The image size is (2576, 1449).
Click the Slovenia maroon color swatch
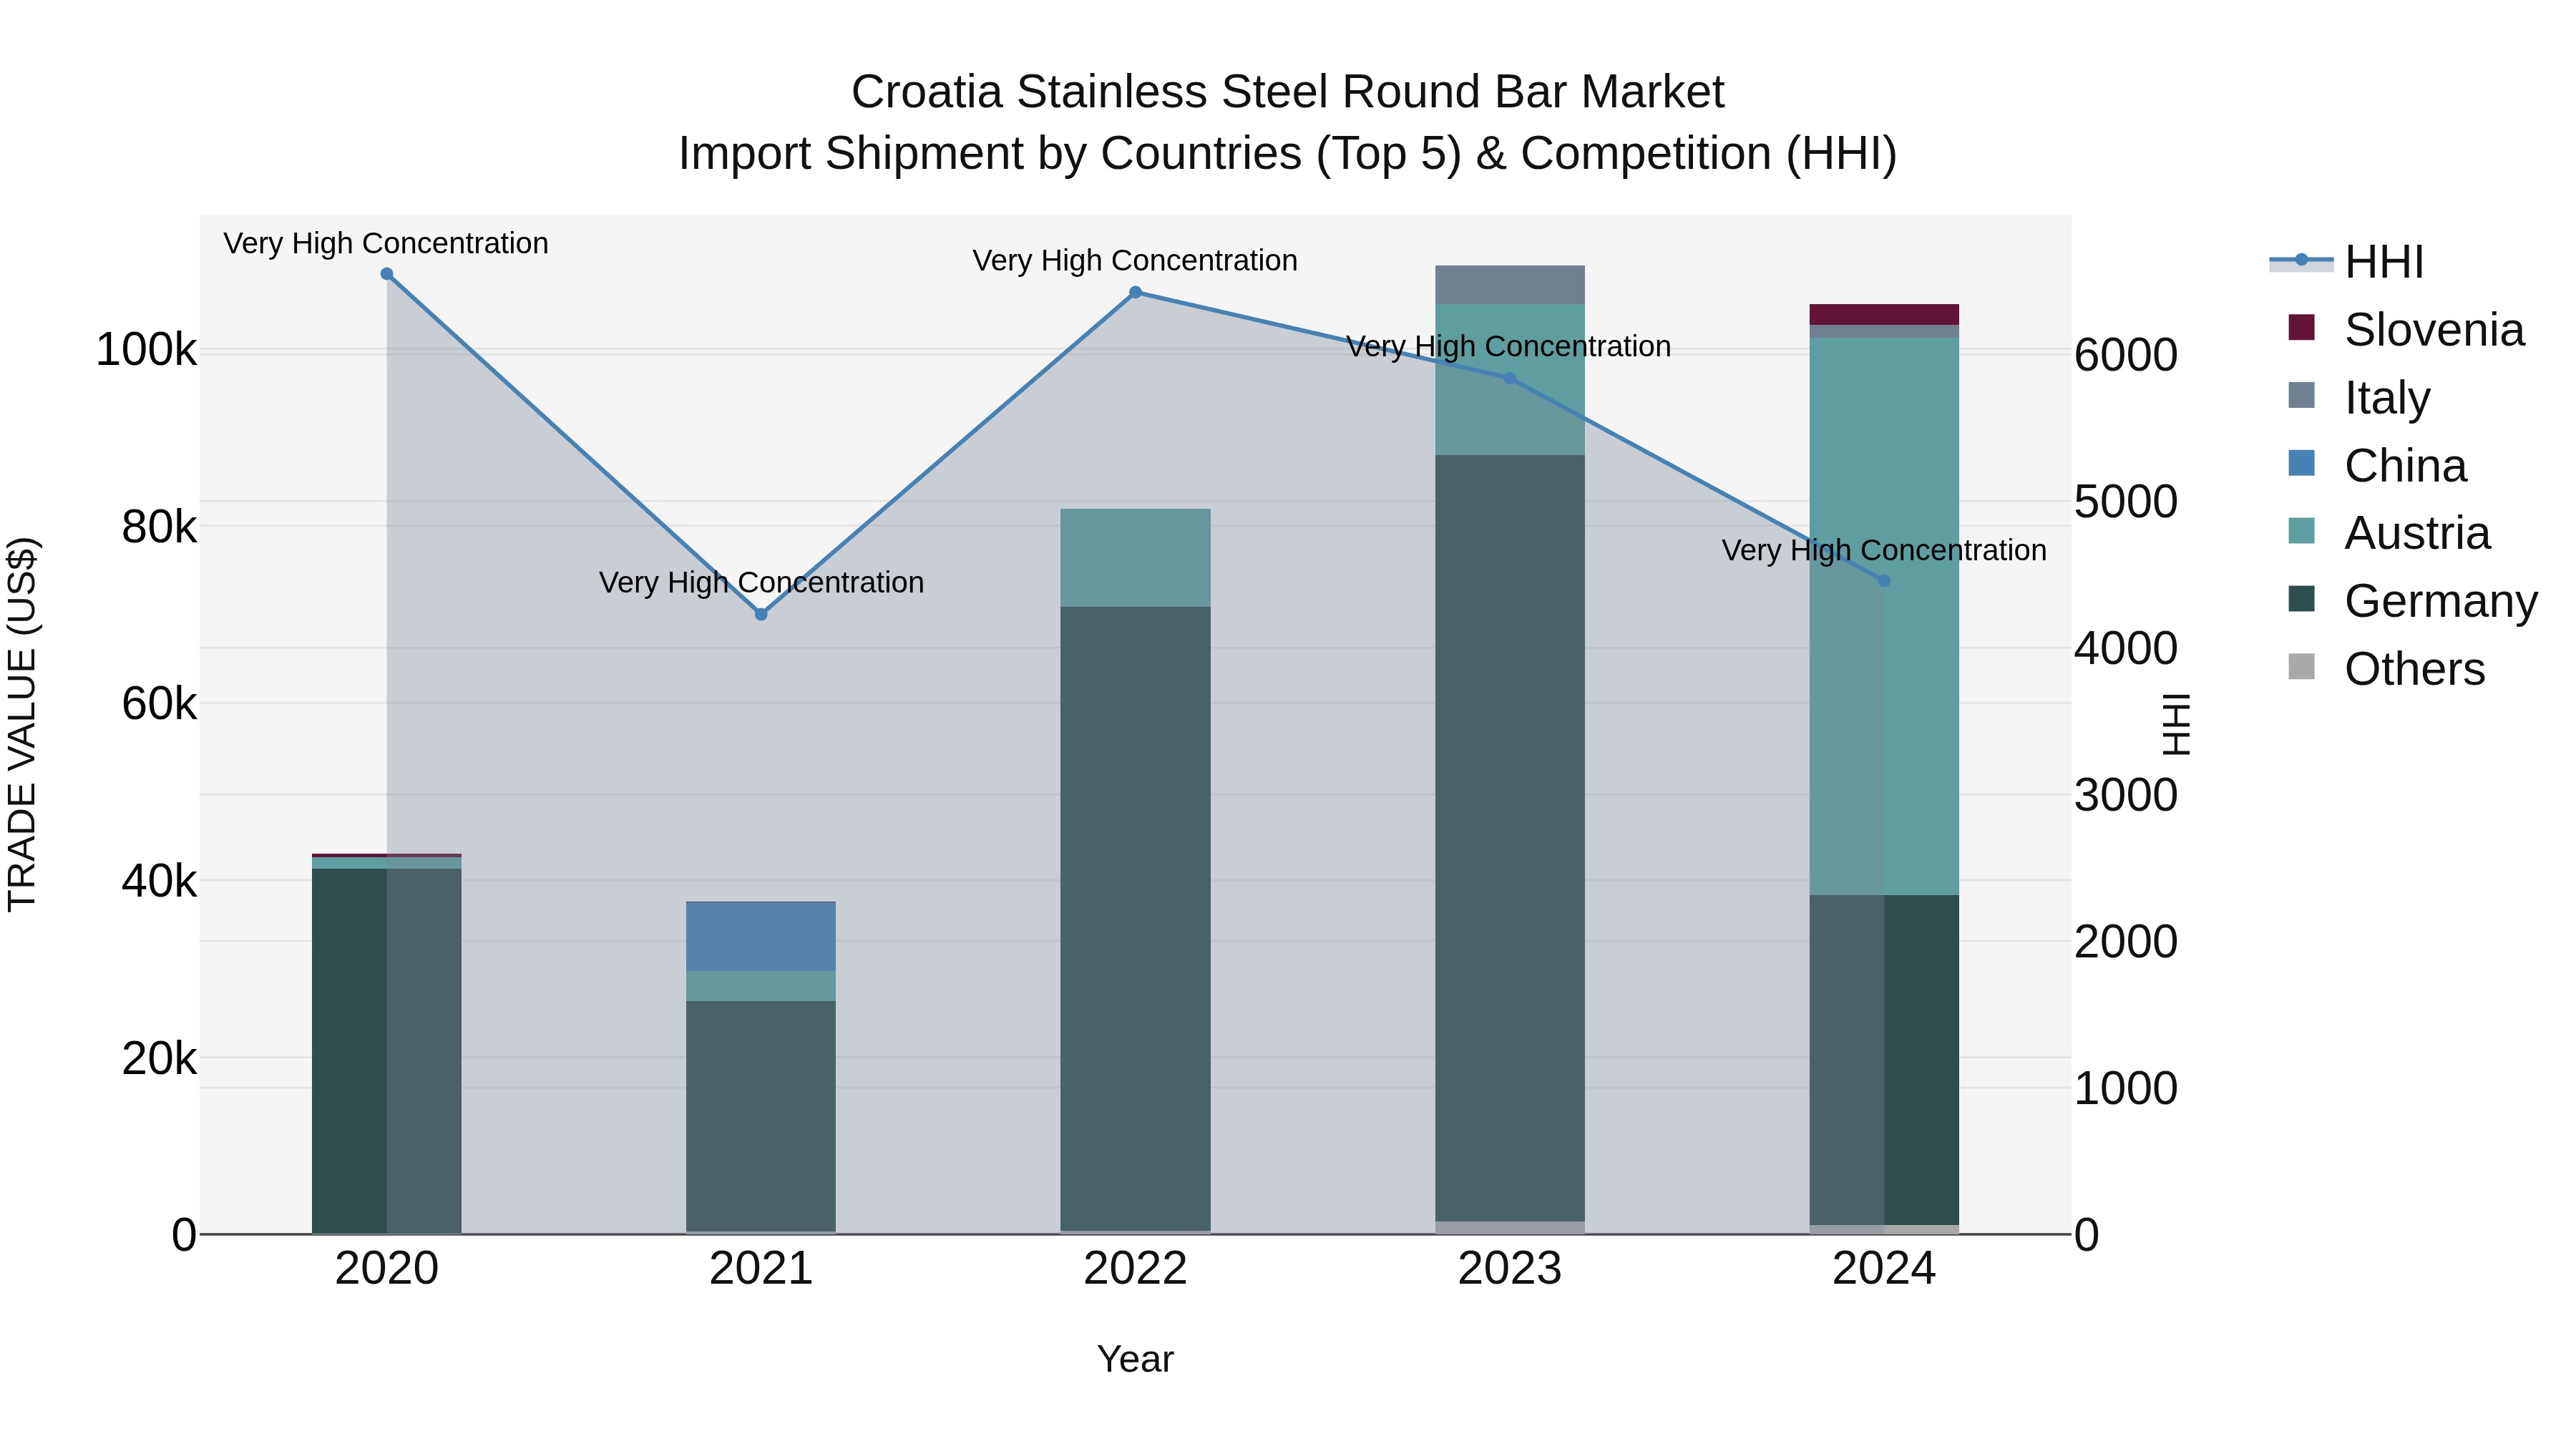[2301, 327]
